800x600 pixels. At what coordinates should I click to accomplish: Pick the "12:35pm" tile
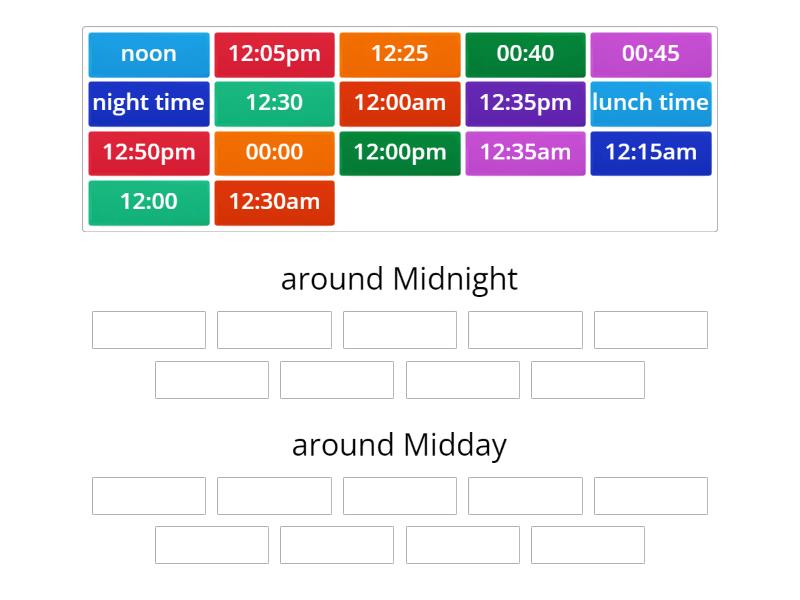(x=525, y=103)
